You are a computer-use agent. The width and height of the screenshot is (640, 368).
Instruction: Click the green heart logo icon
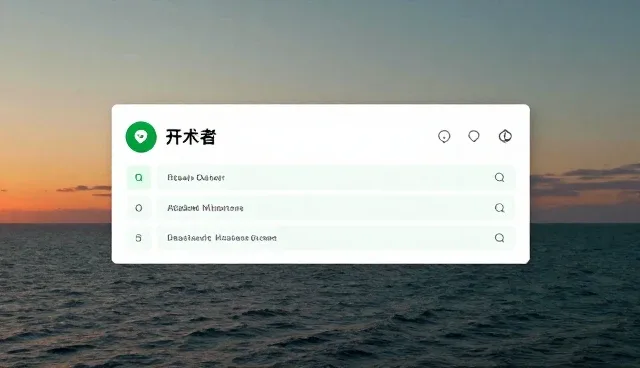(141, 137)
